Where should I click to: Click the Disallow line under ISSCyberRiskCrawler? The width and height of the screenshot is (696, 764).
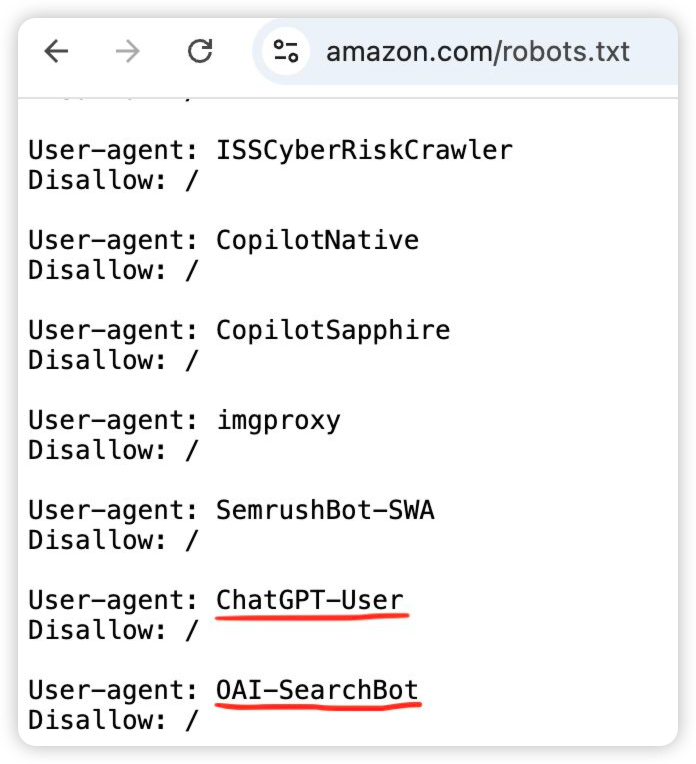pyautogui.click(x=113, y=181)
